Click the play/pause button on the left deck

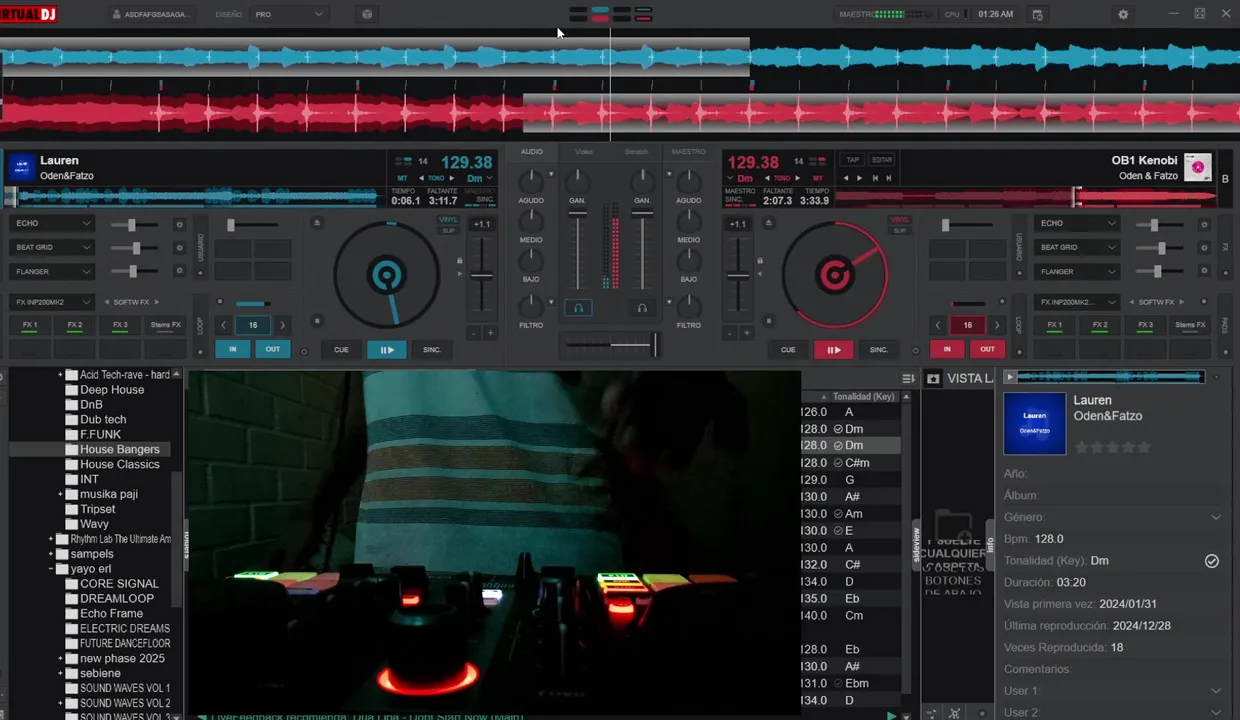386,349
